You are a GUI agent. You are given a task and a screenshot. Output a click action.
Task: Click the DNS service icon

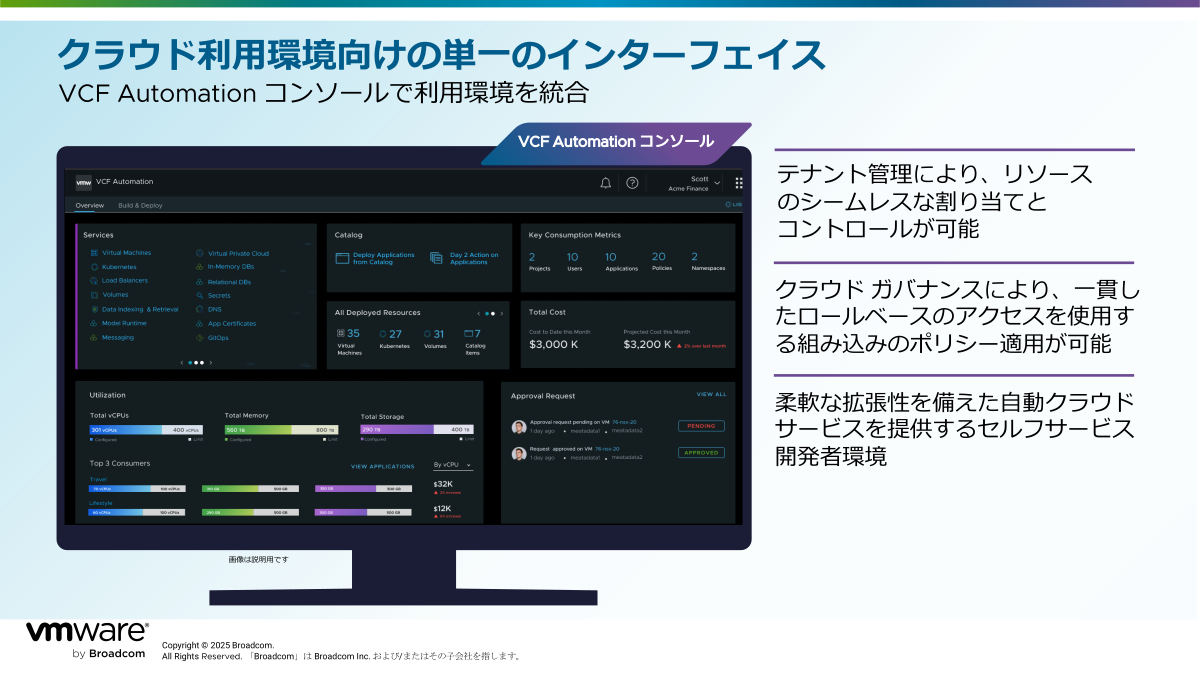point(200,309)
